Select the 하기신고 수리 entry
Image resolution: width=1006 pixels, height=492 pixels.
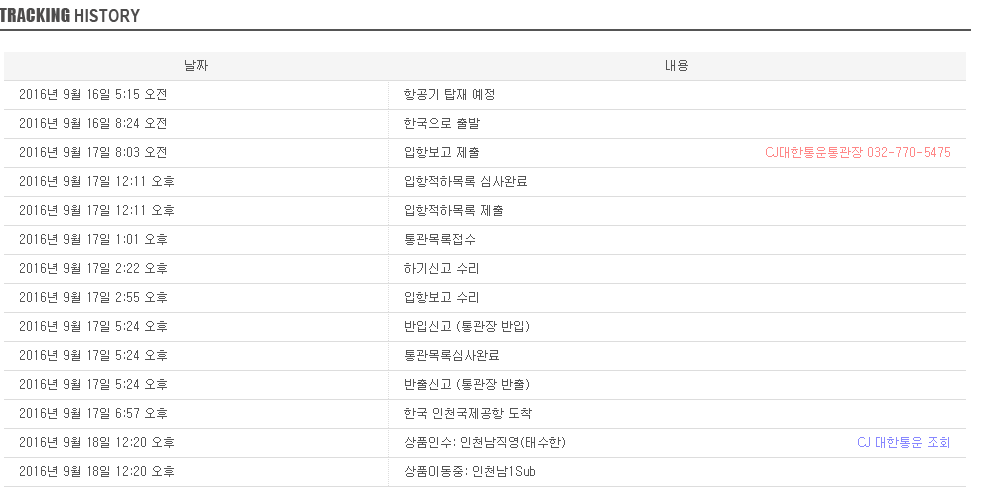(x=441, y=269)
